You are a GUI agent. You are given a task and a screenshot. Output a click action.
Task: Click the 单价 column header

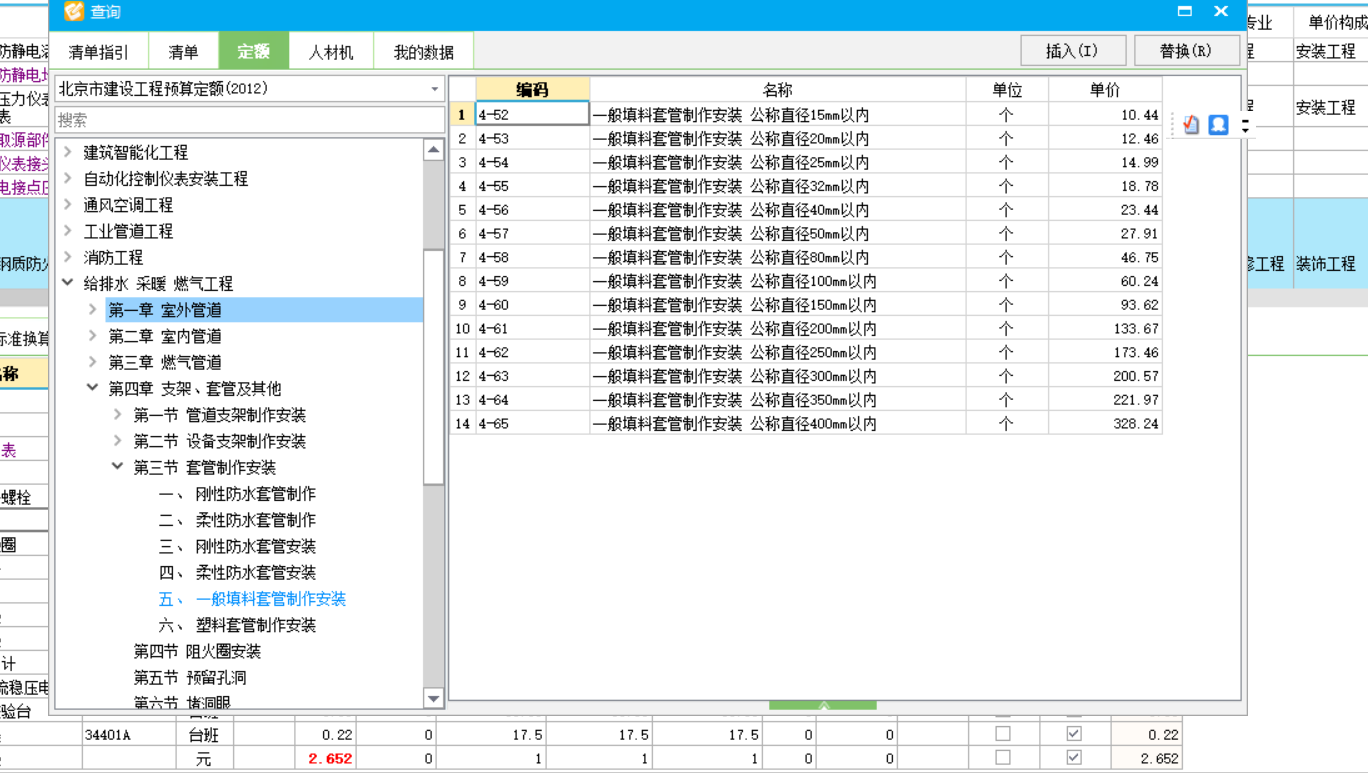[1105, 90]
